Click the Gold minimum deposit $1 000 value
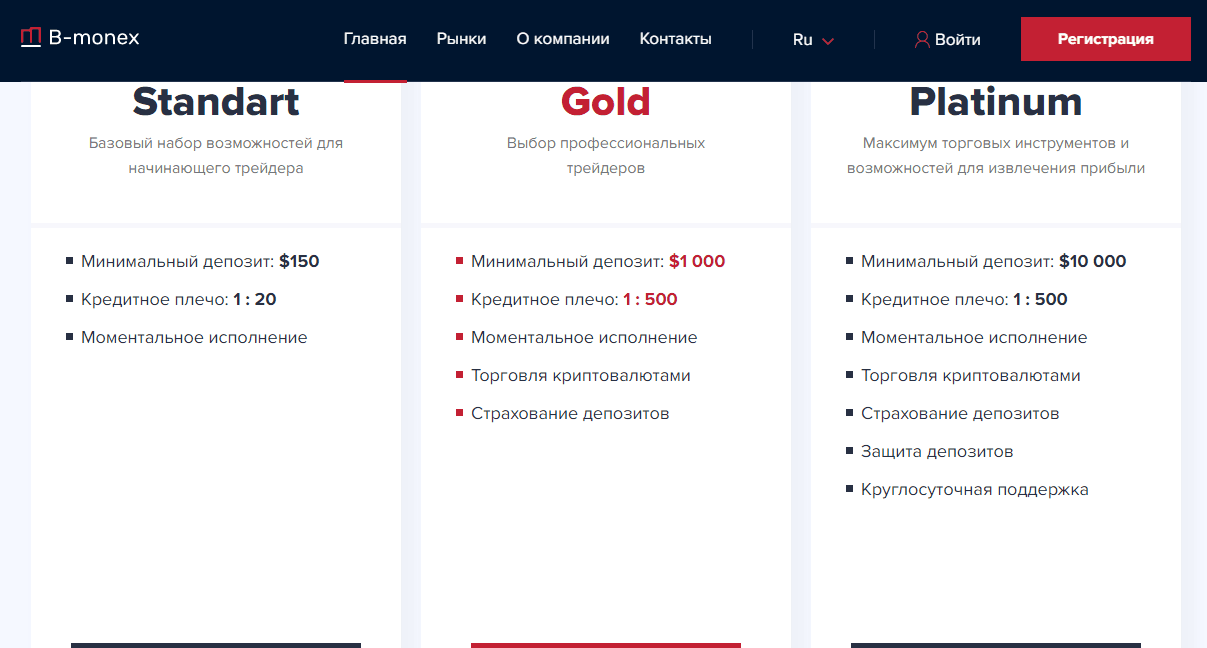The height and width of the screenshot is (648, 1207). (x=697, y=261)
